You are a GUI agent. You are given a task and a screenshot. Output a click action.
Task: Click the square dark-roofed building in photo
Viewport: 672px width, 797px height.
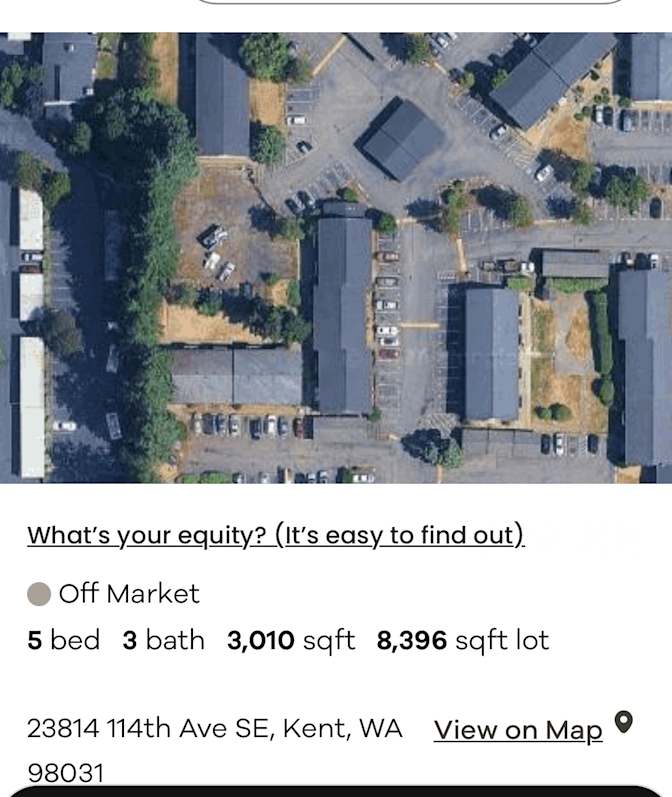pyautogui.click(x=401, y=139)
